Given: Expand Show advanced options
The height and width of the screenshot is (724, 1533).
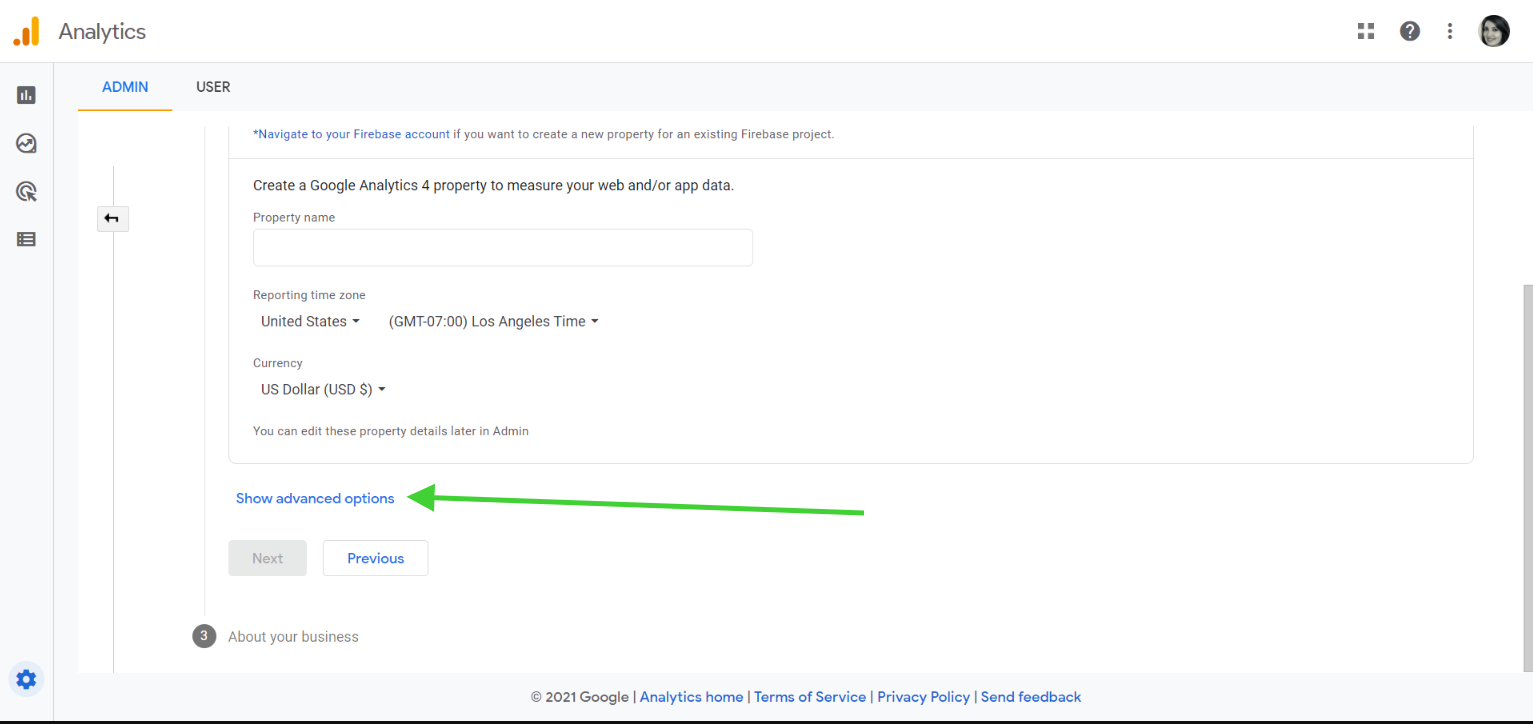Looking at the screenshot, I should tap(315, 498).
